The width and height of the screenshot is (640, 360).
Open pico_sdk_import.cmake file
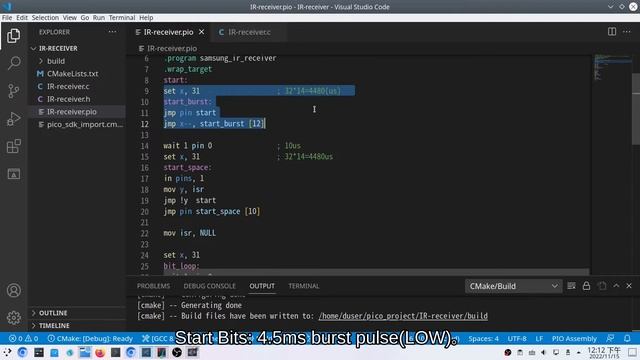click(77, 124)
